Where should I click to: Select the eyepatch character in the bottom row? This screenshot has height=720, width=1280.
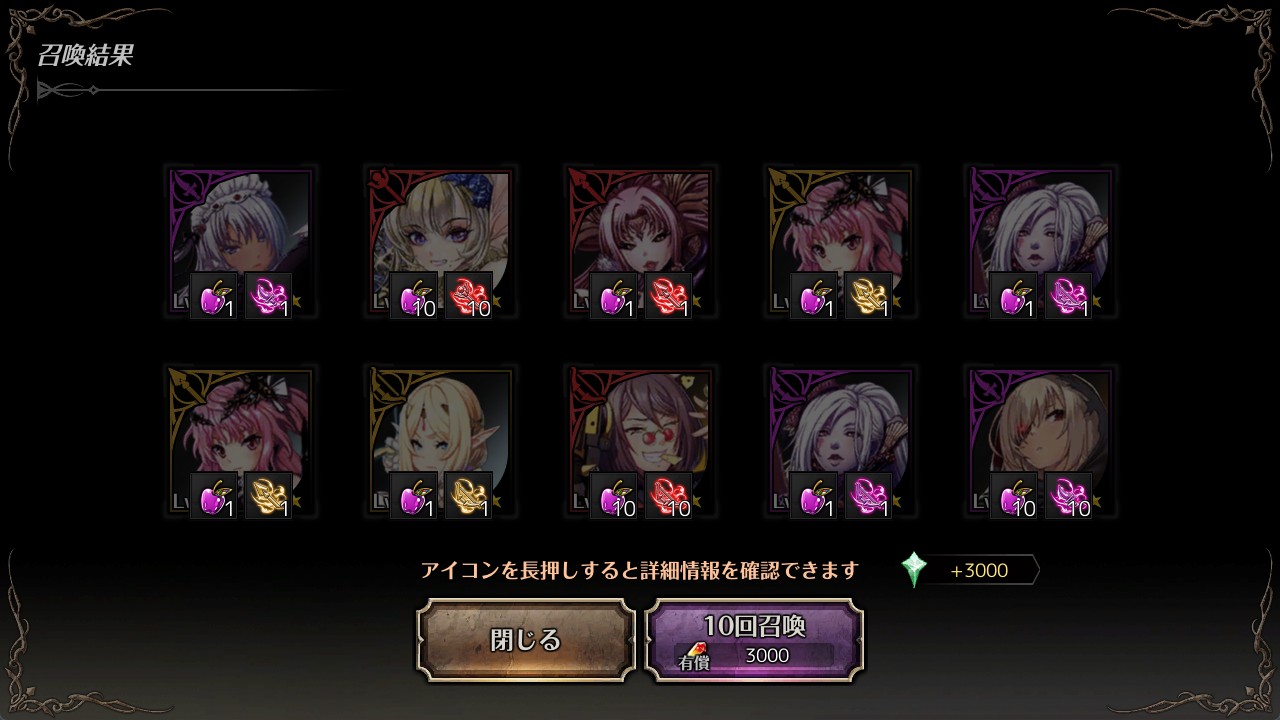(x=1040, y=442)
